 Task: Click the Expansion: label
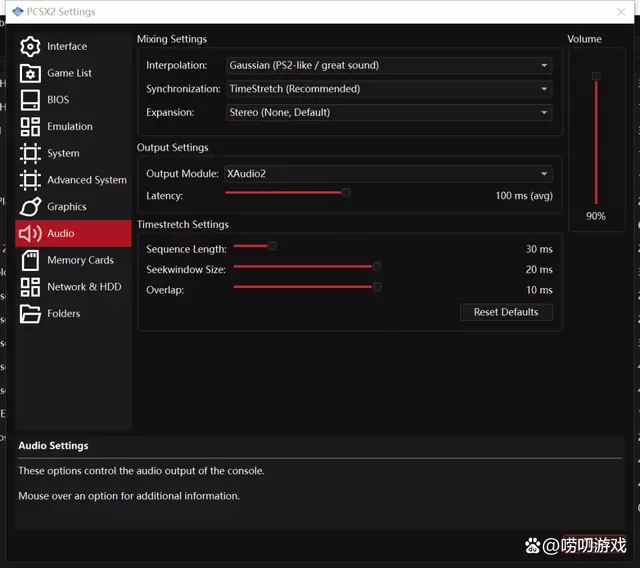(x=170, y=113)
